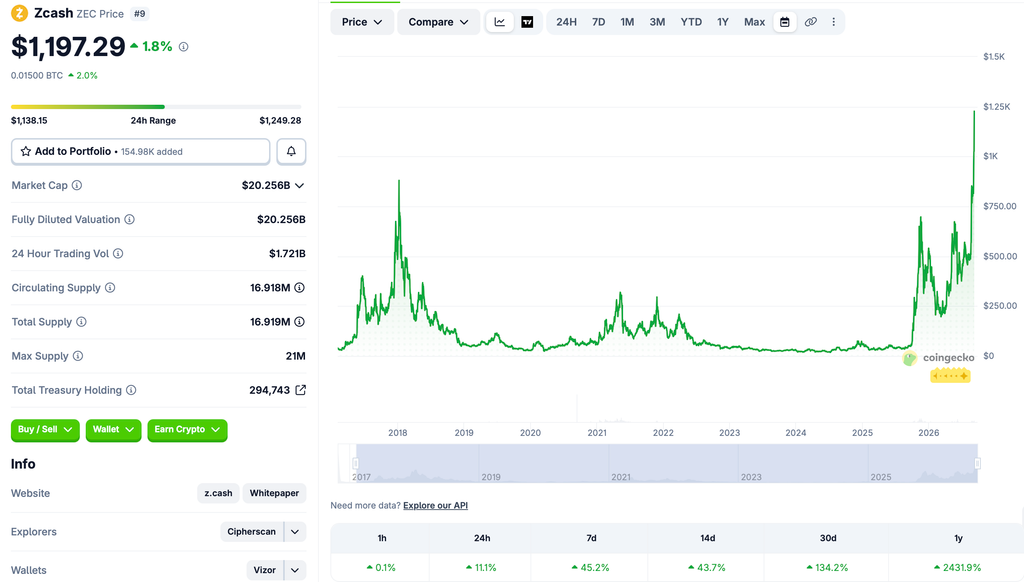Click the $1.721B trading volume value
This screenshot has height=582, width=1024.
click(287, 253)
